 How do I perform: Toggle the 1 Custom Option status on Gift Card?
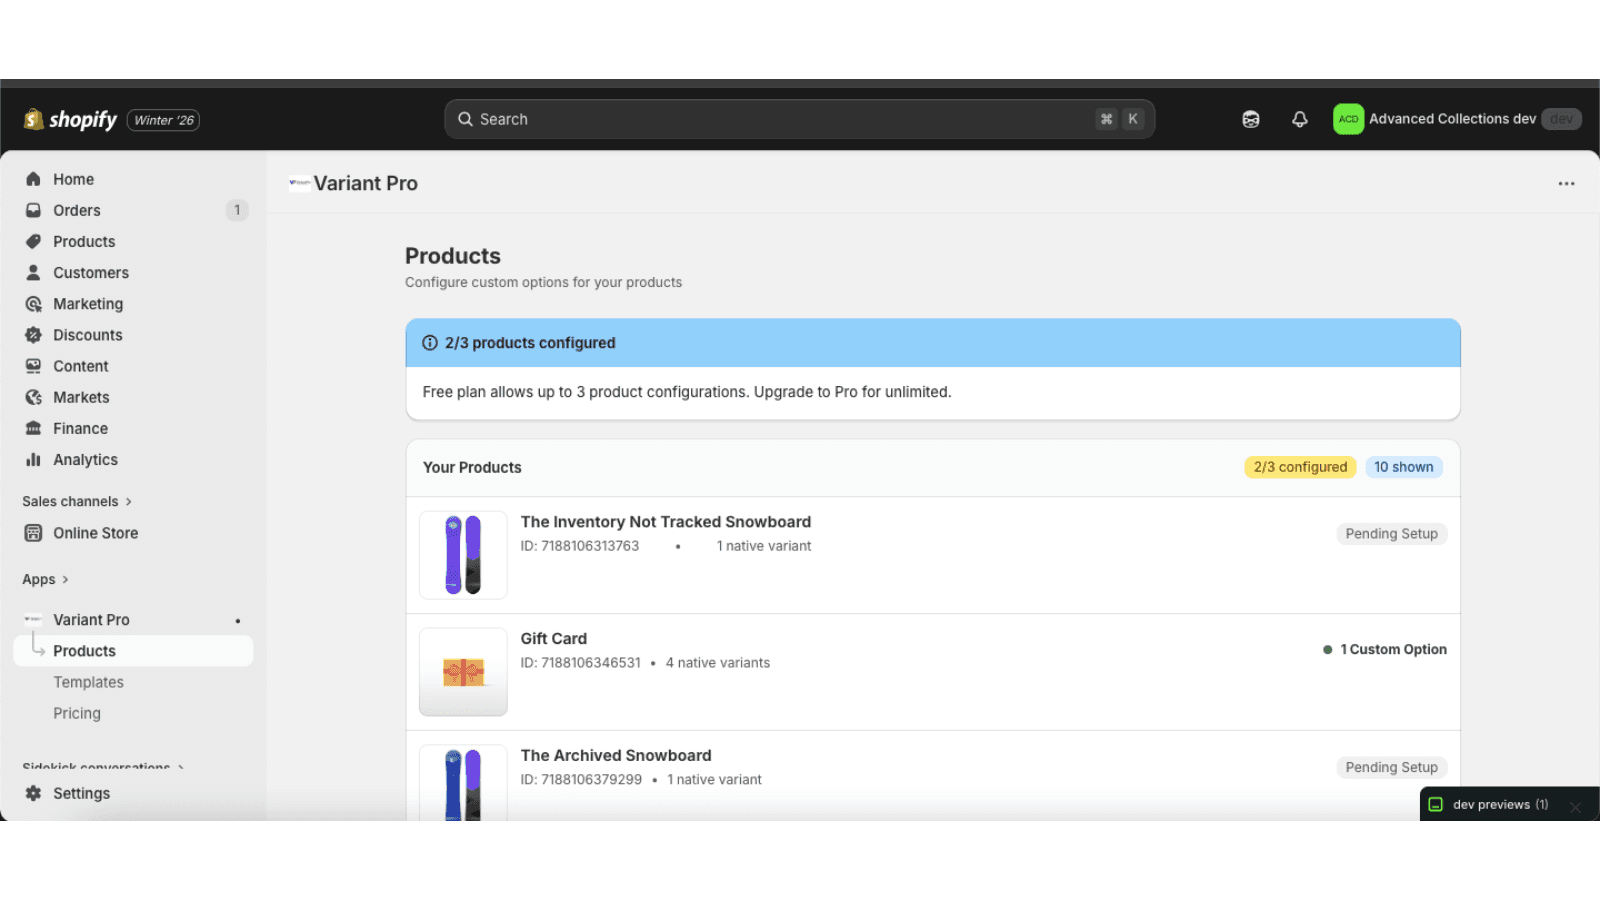(1385, 649)
